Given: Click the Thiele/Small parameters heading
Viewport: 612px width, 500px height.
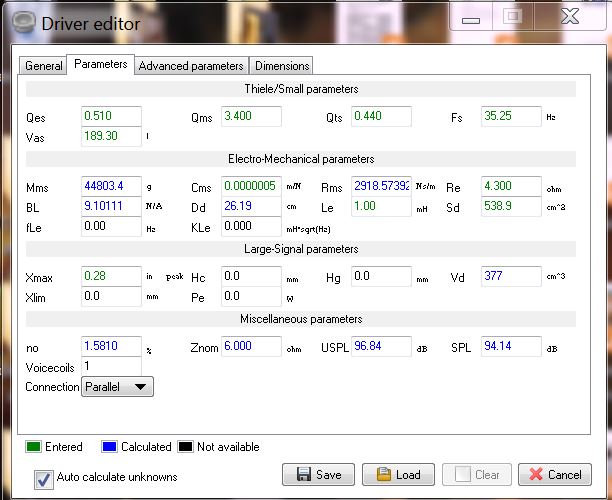Looking at the screenshot, I should (x=301, y=89).
